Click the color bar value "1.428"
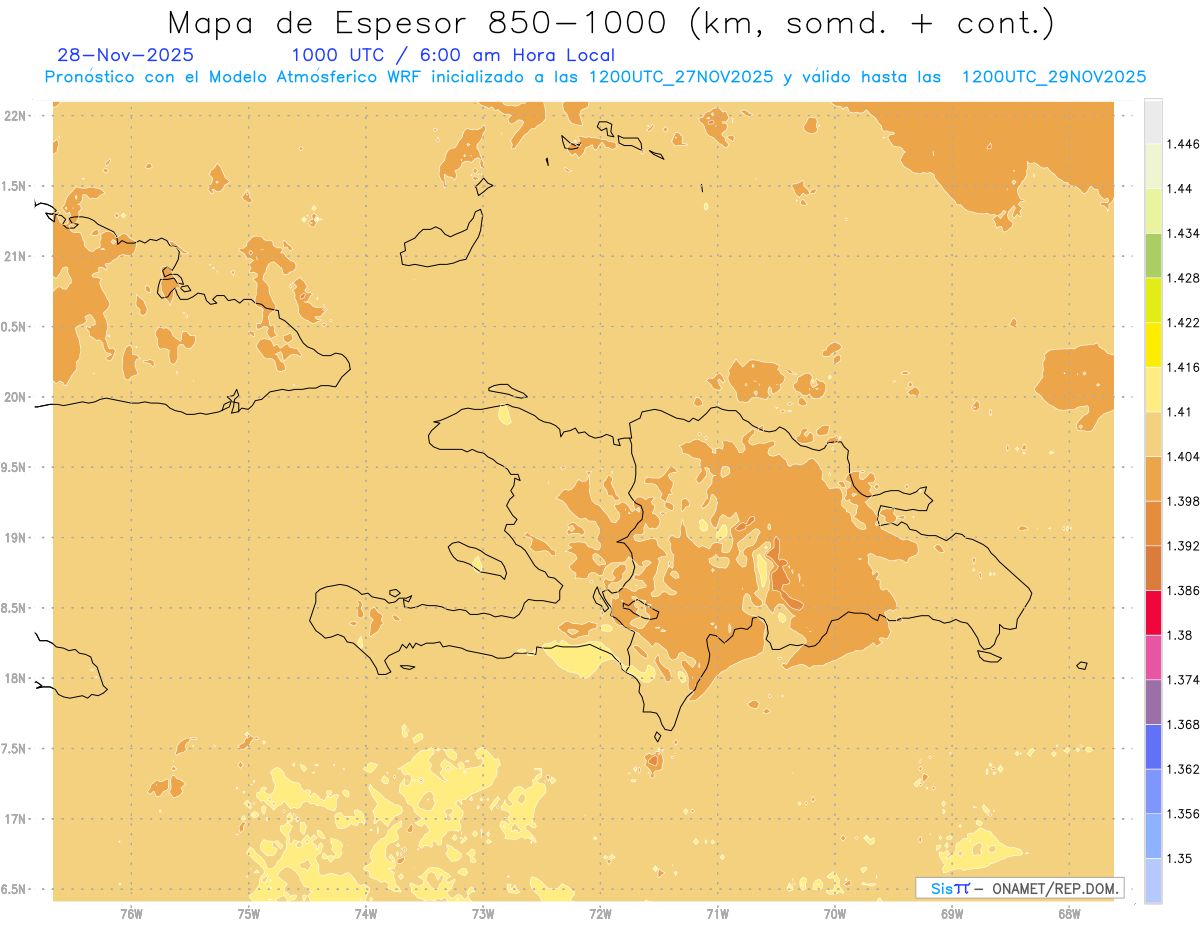Image resolution: width=1200 pixels, height=927 pixels. [x=1184, y=278]
